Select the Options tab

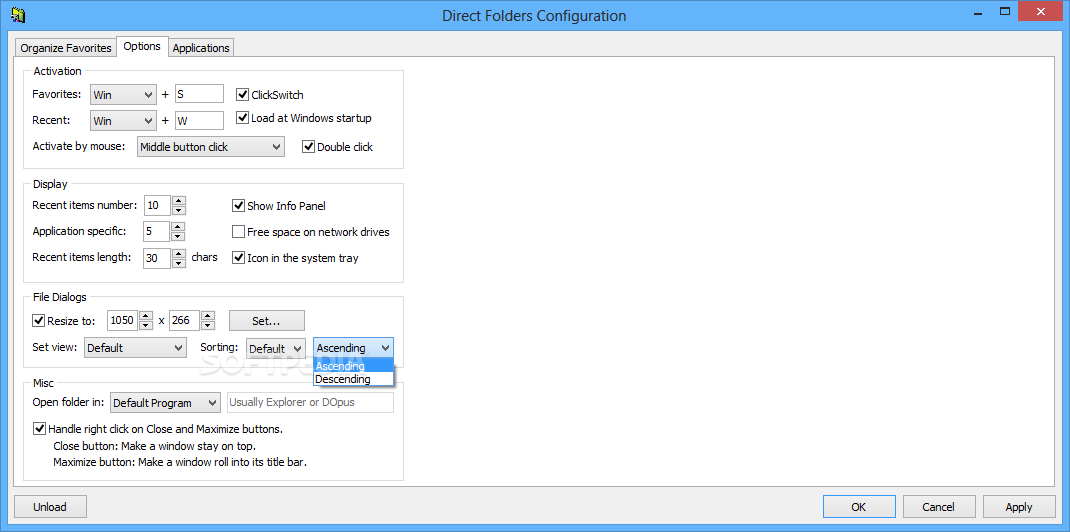[x=142, y=46]
